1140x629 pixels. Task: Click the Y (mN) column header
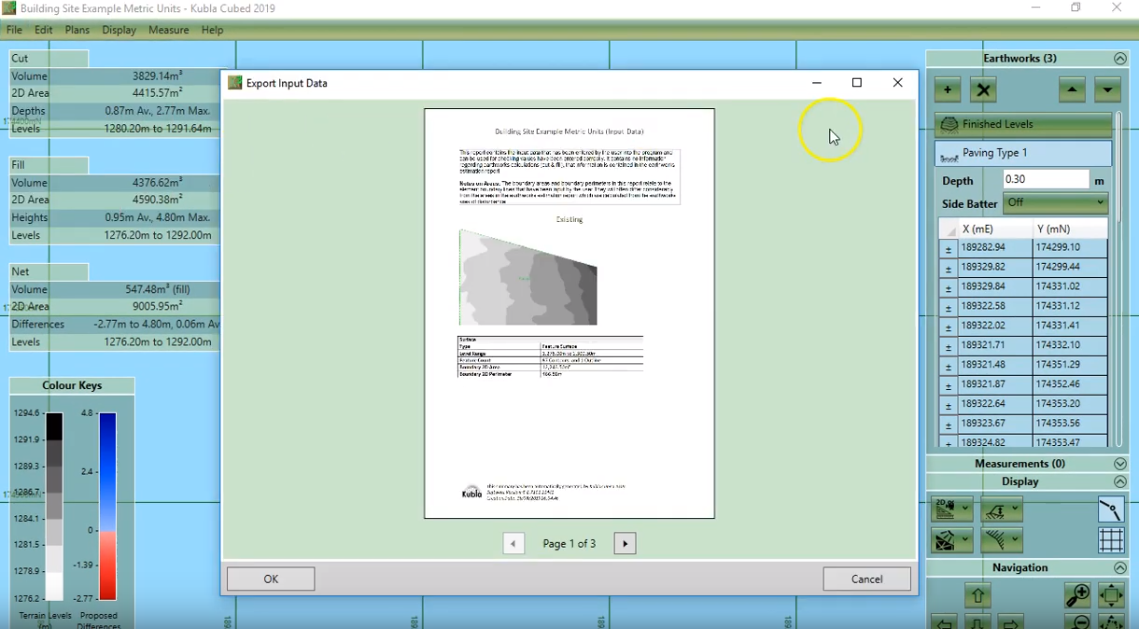click(x=1069, y=228)
